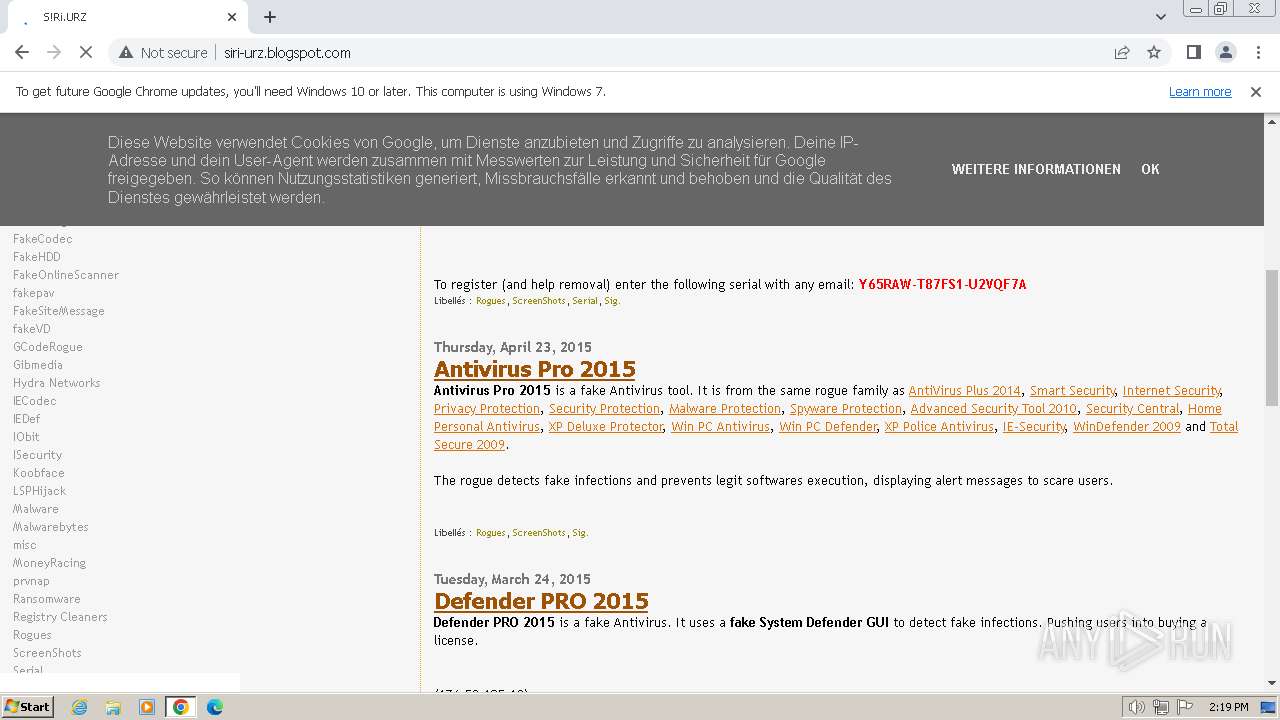Screen dimensions: 1280x720
Task: Bookmark this page with the star icon
Action: pos(1154,53)
